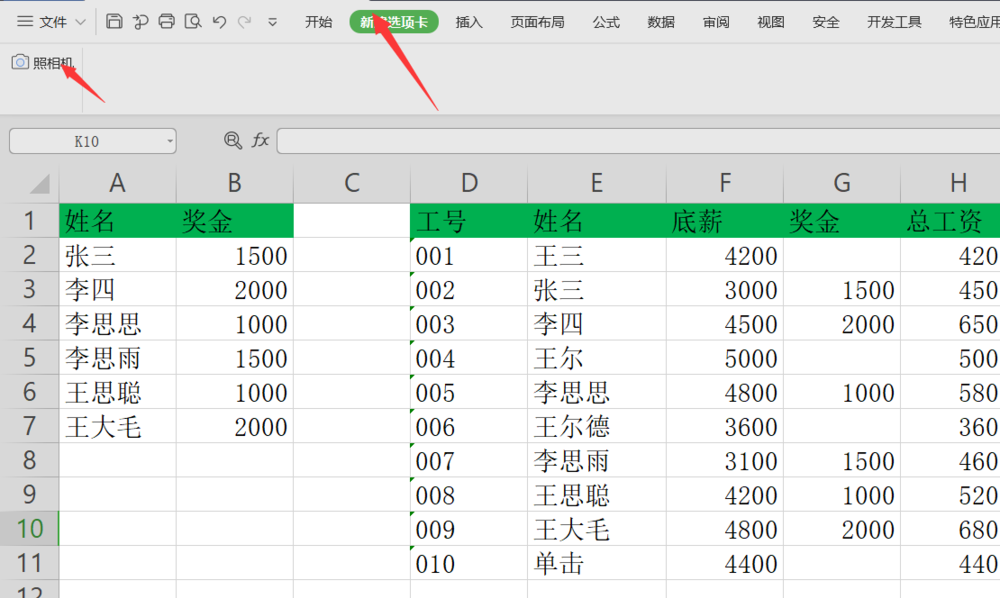
Task: Click the Export to PDF icon
Action: 140,20
